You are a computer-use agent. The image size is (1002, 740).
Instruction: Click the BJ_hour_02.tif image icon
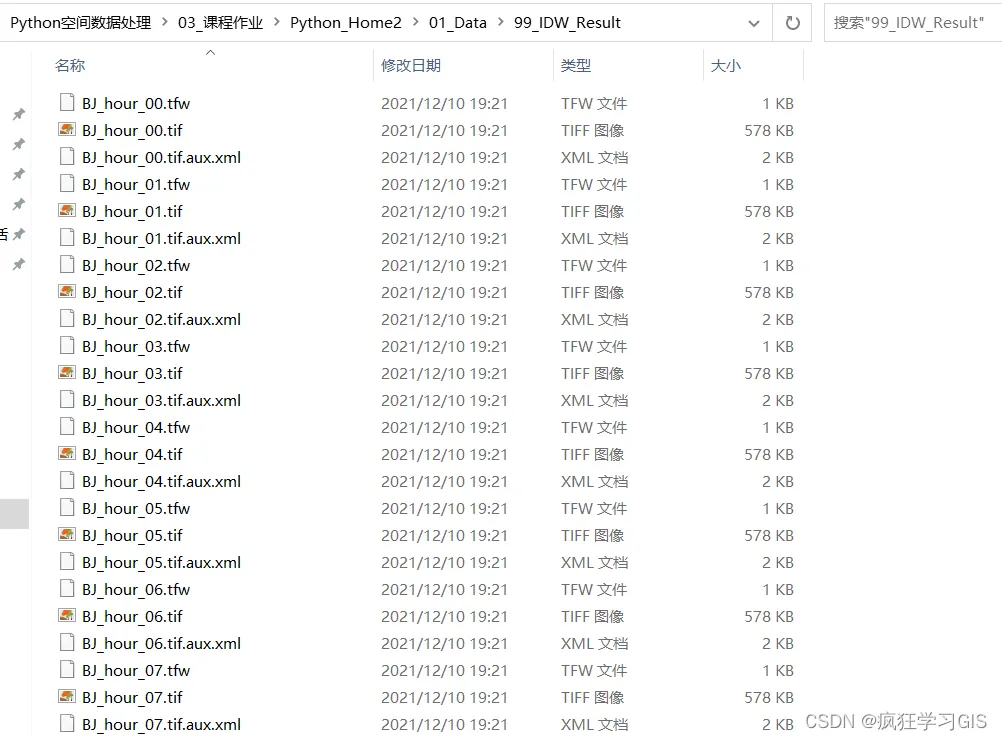click(x=67, y=292)
